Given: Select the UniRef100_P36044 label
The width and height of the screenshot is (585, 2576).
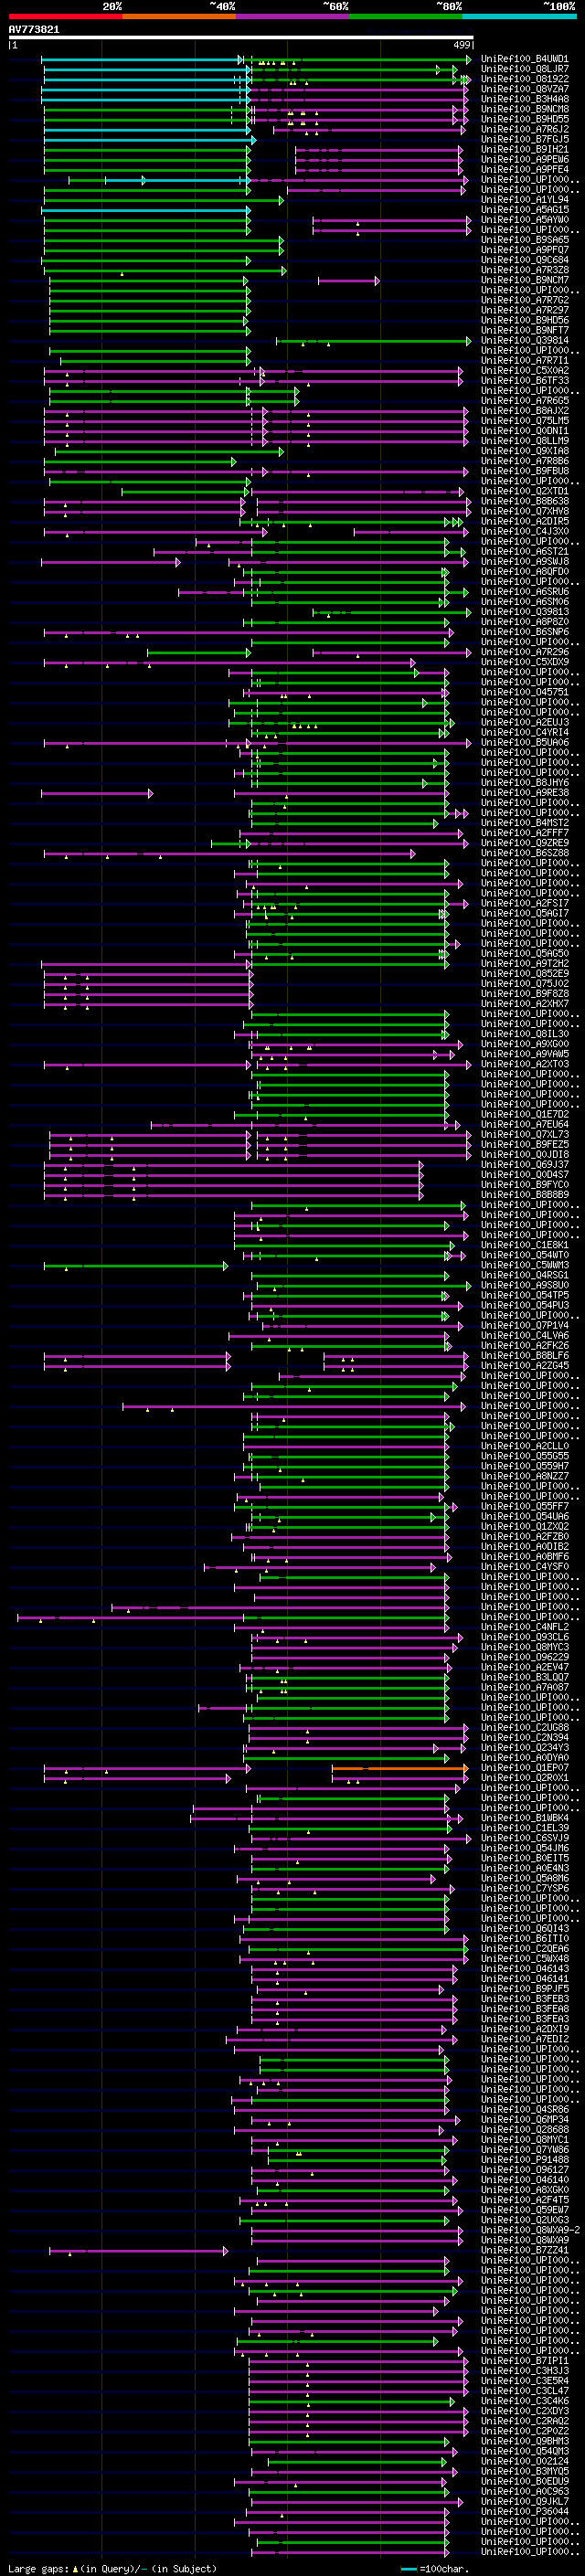Looking at the screenshot, I should click(525, 2511).
